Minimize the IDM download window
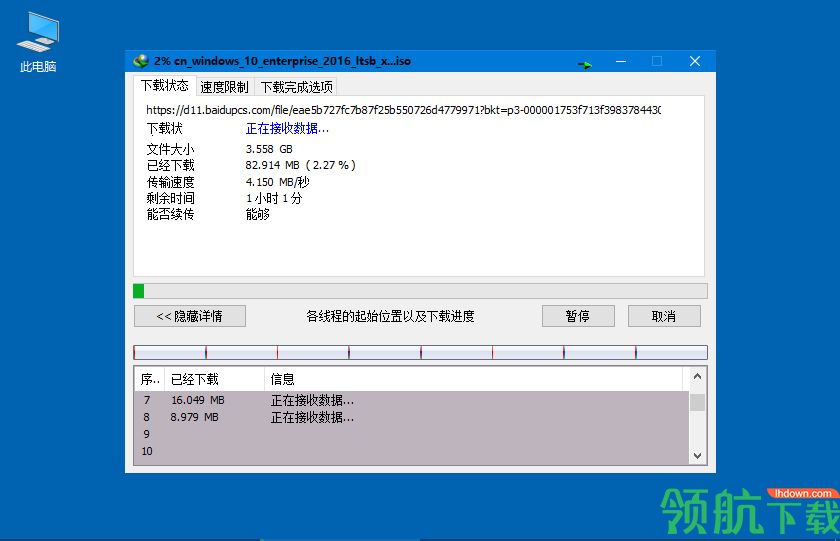840x541 pixels. coord(621,62)
